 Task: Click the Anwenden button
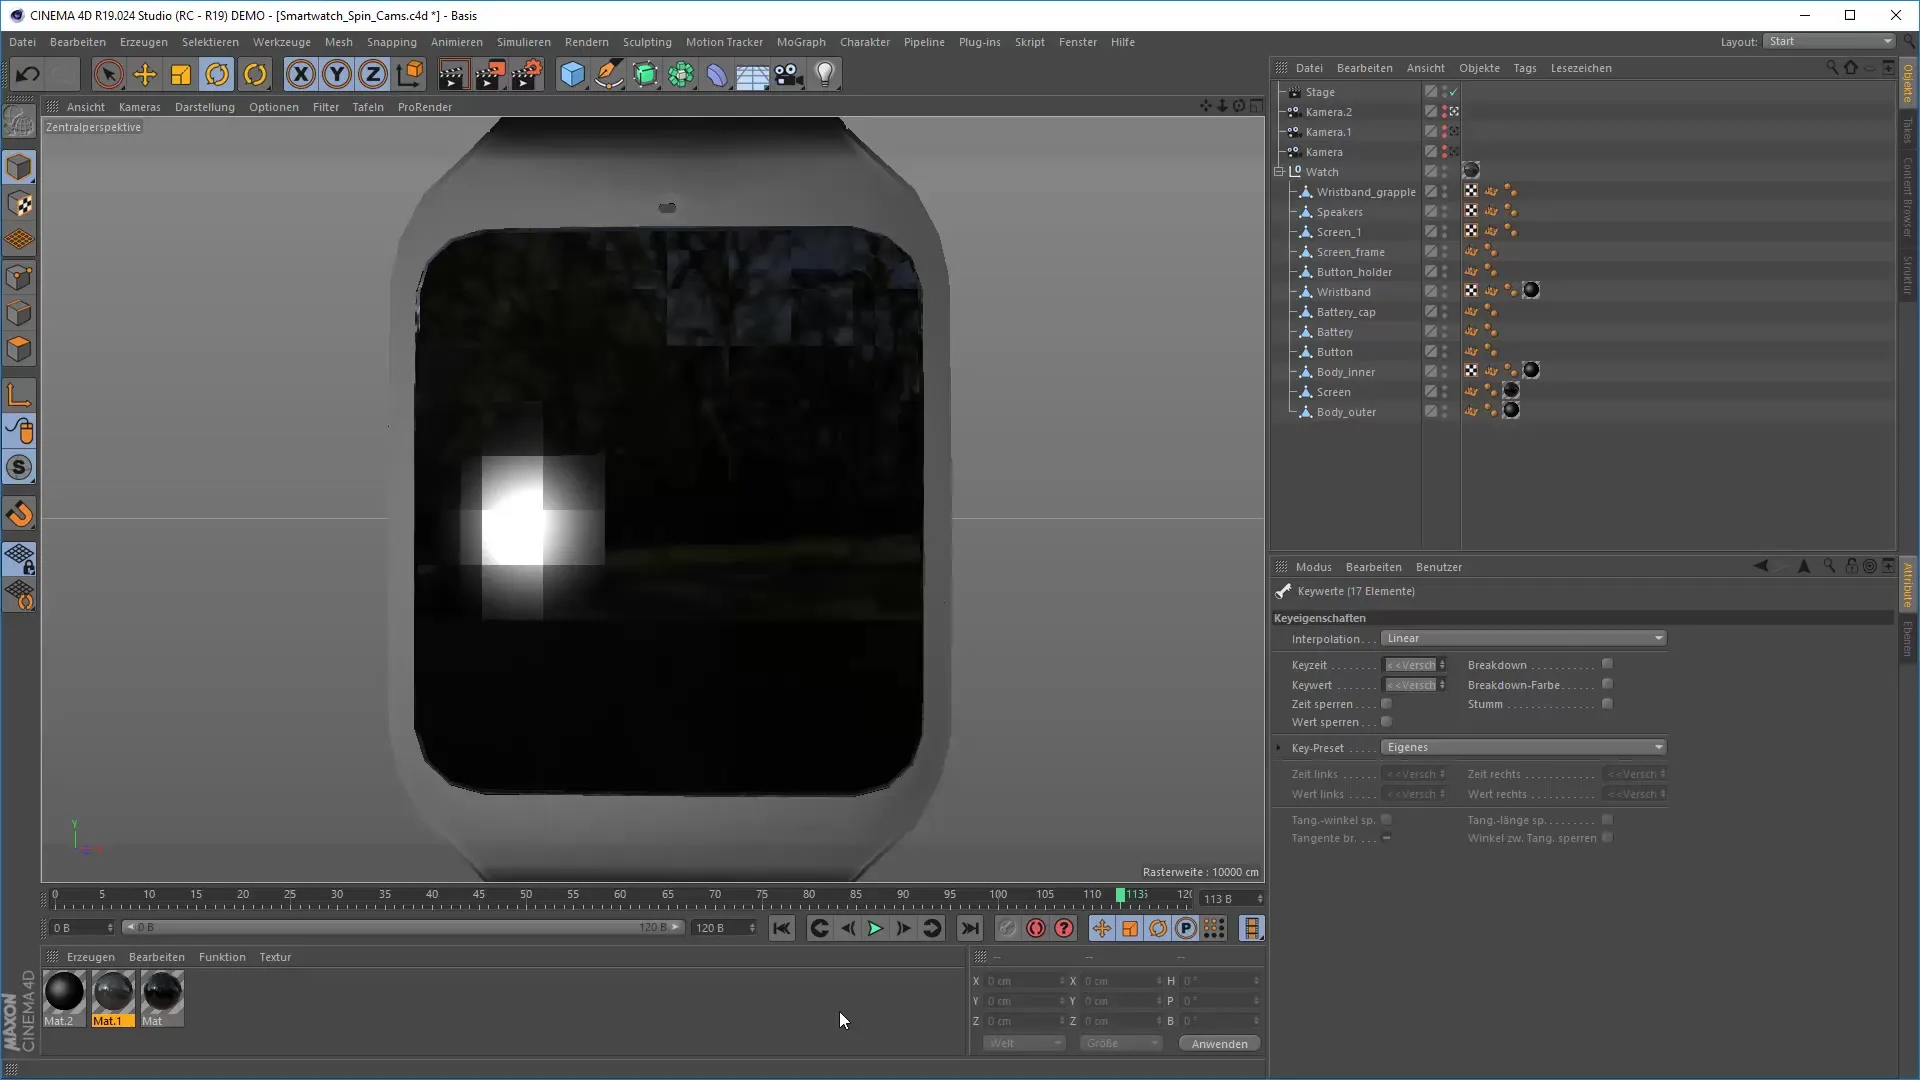pyautogui.click(x=1219, y=1043)
